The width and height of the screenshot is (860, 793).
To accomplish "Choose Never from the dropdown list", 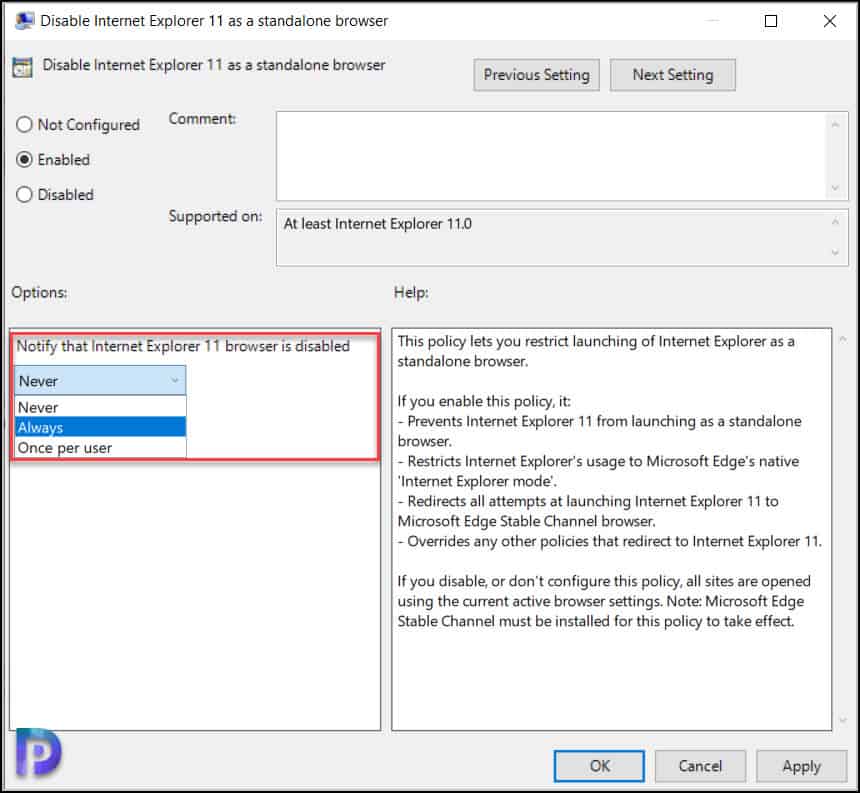I will tap(100, 407).
